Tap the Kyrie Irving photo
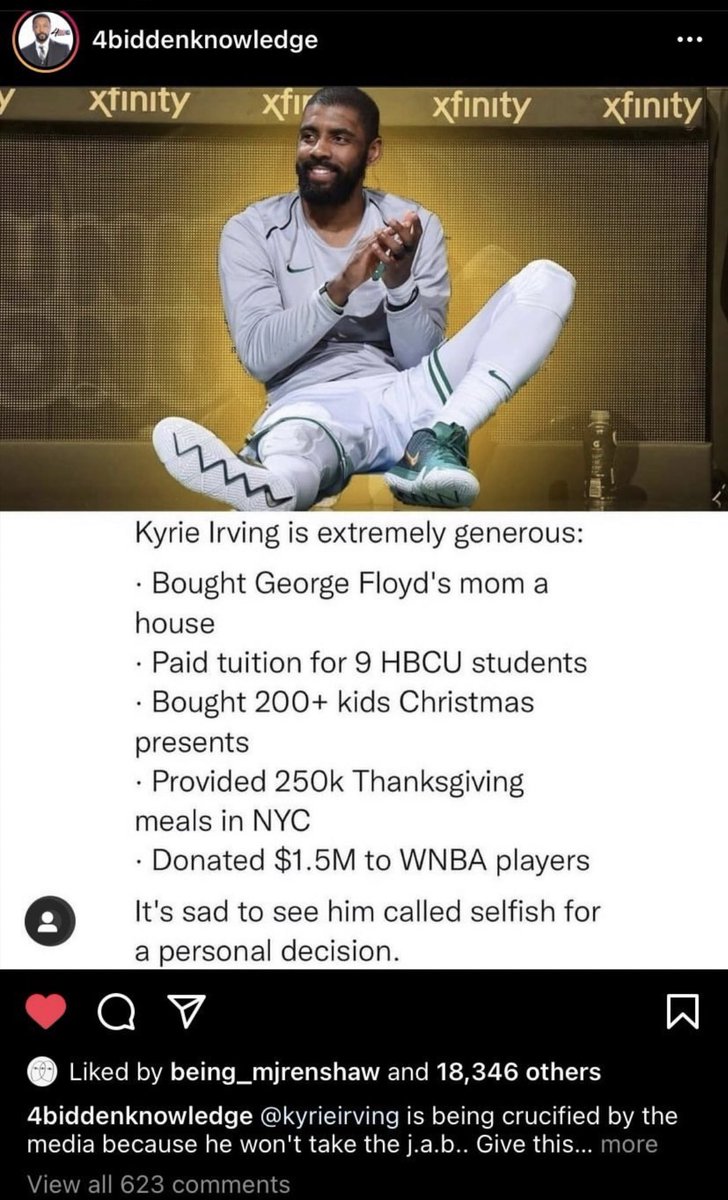728x1200 pixels. 364,298
